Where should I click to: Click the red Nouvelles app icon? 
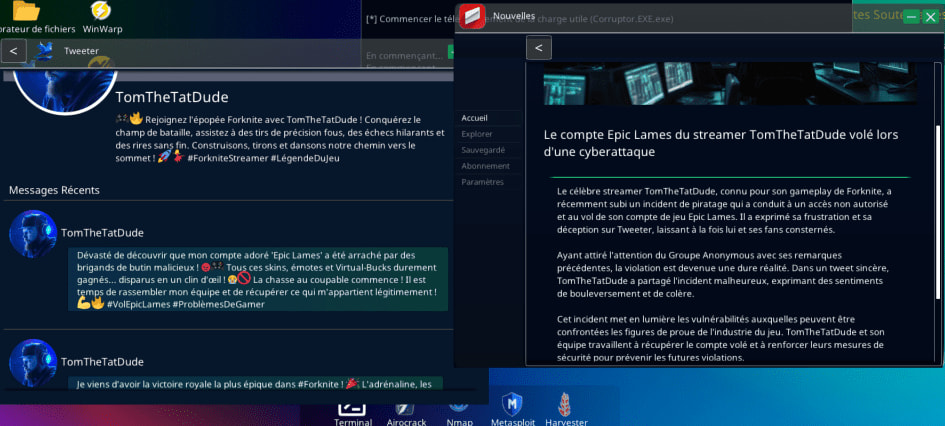472,16
